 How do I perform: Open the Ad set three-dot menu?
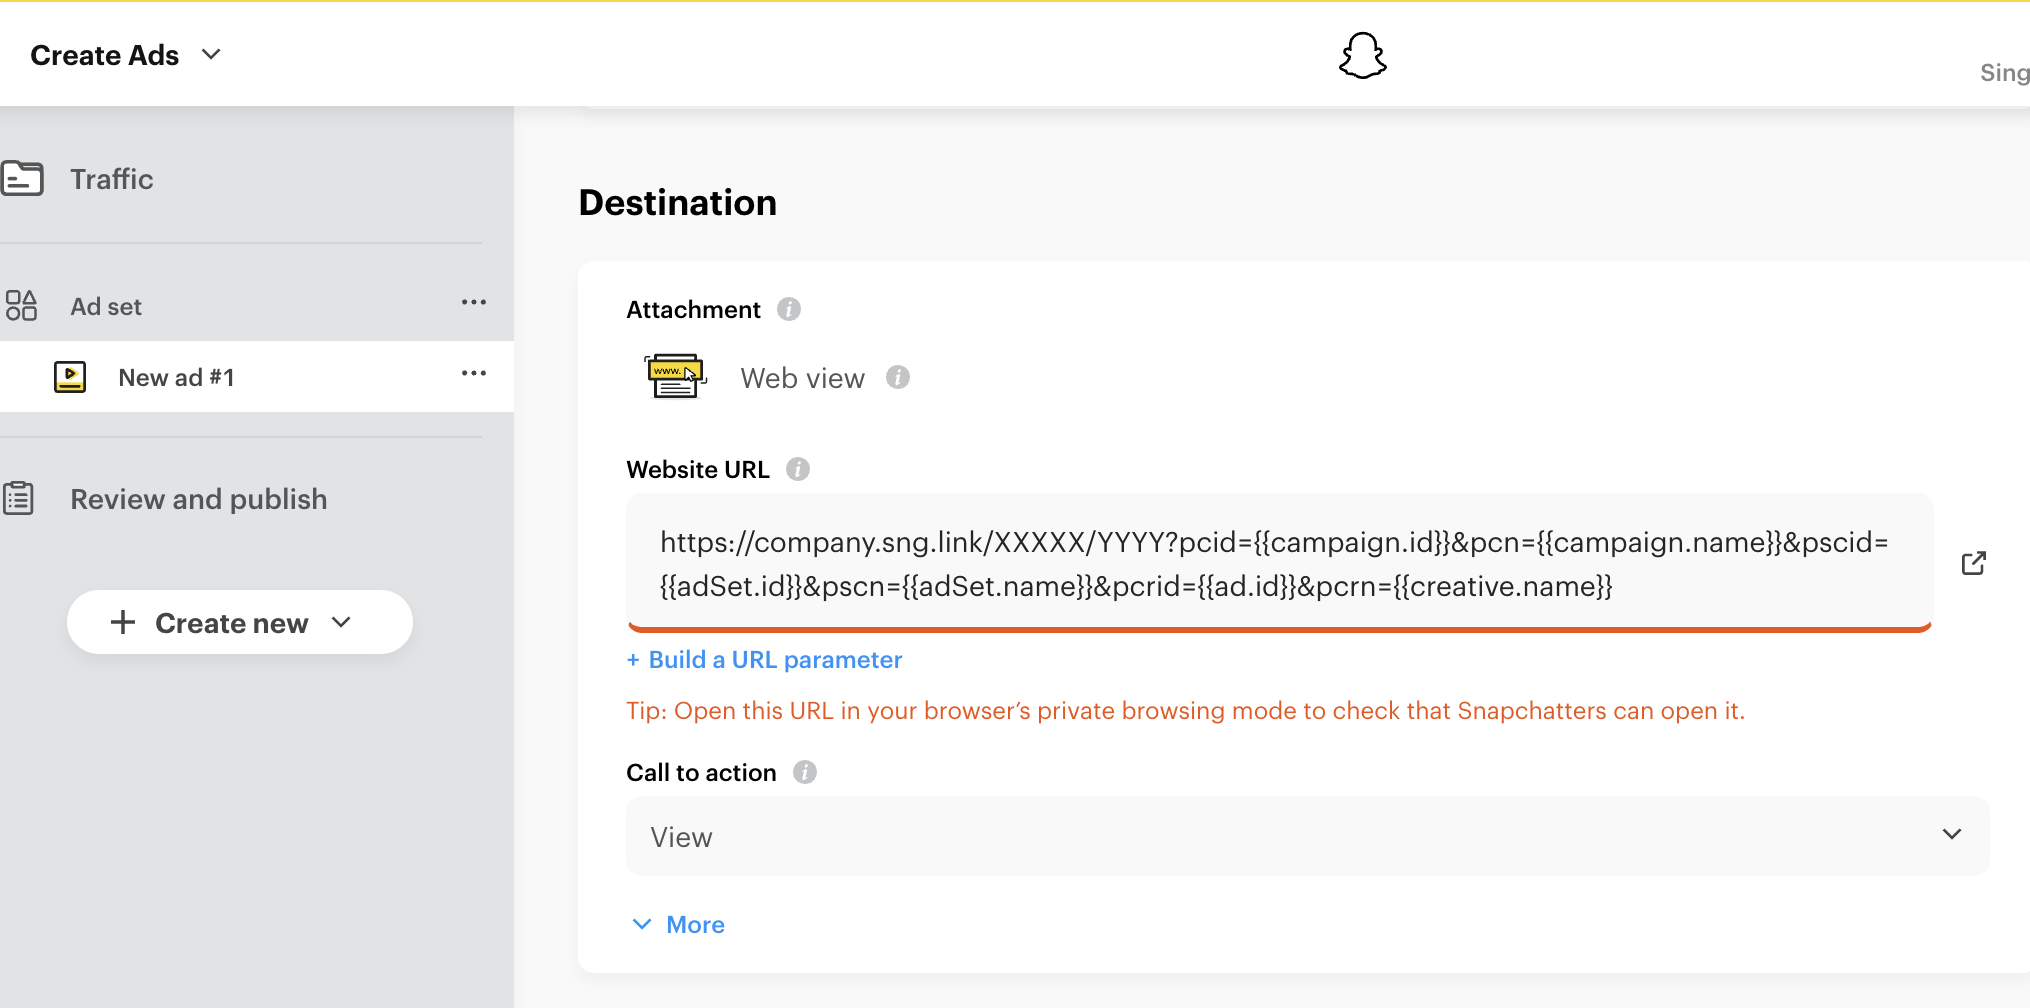(474, 302)
